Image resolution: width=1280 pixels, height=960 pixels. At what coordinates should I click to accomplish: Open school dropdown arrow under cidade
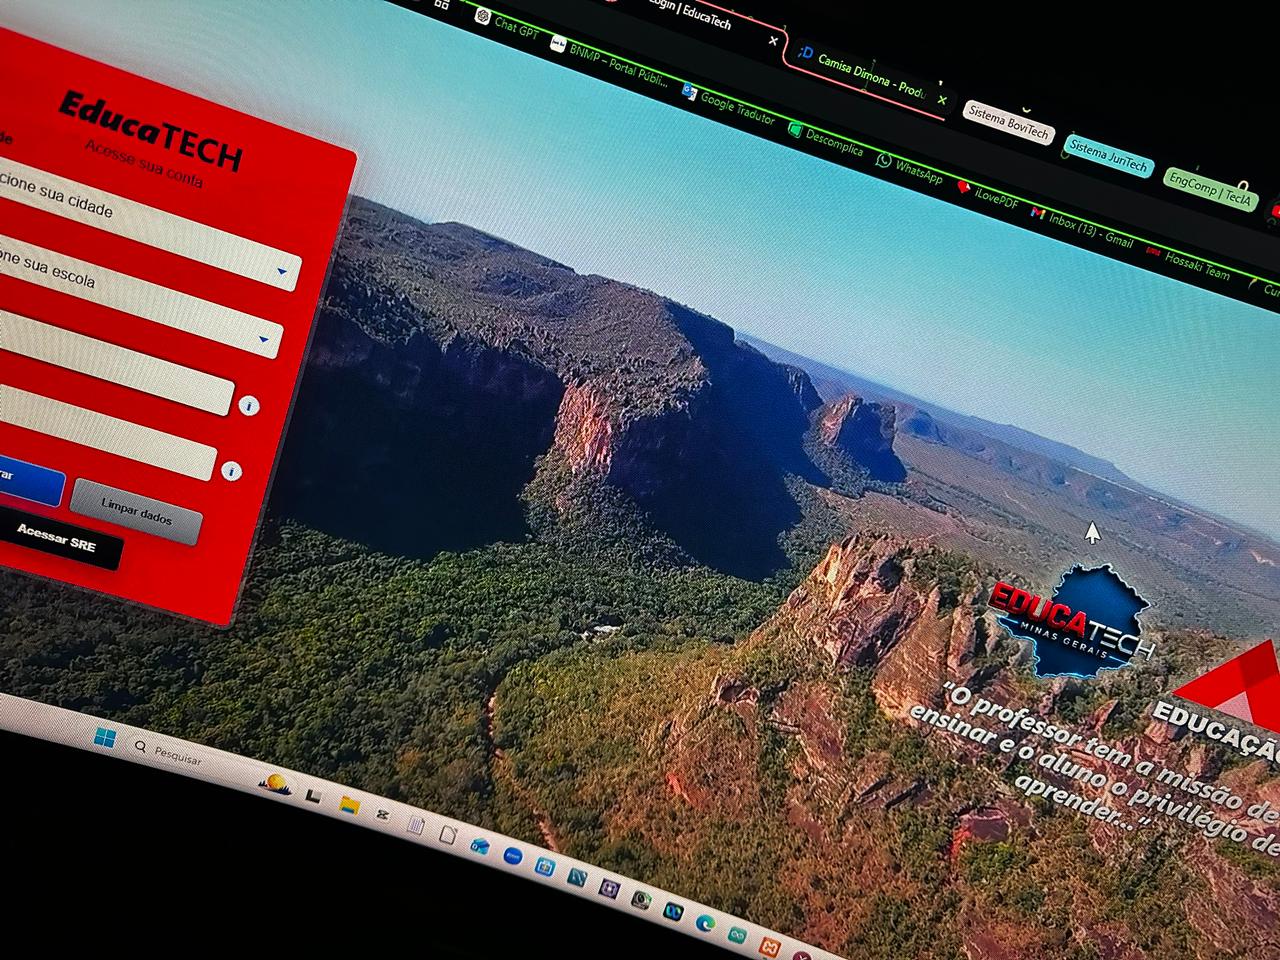click(265, 340)
